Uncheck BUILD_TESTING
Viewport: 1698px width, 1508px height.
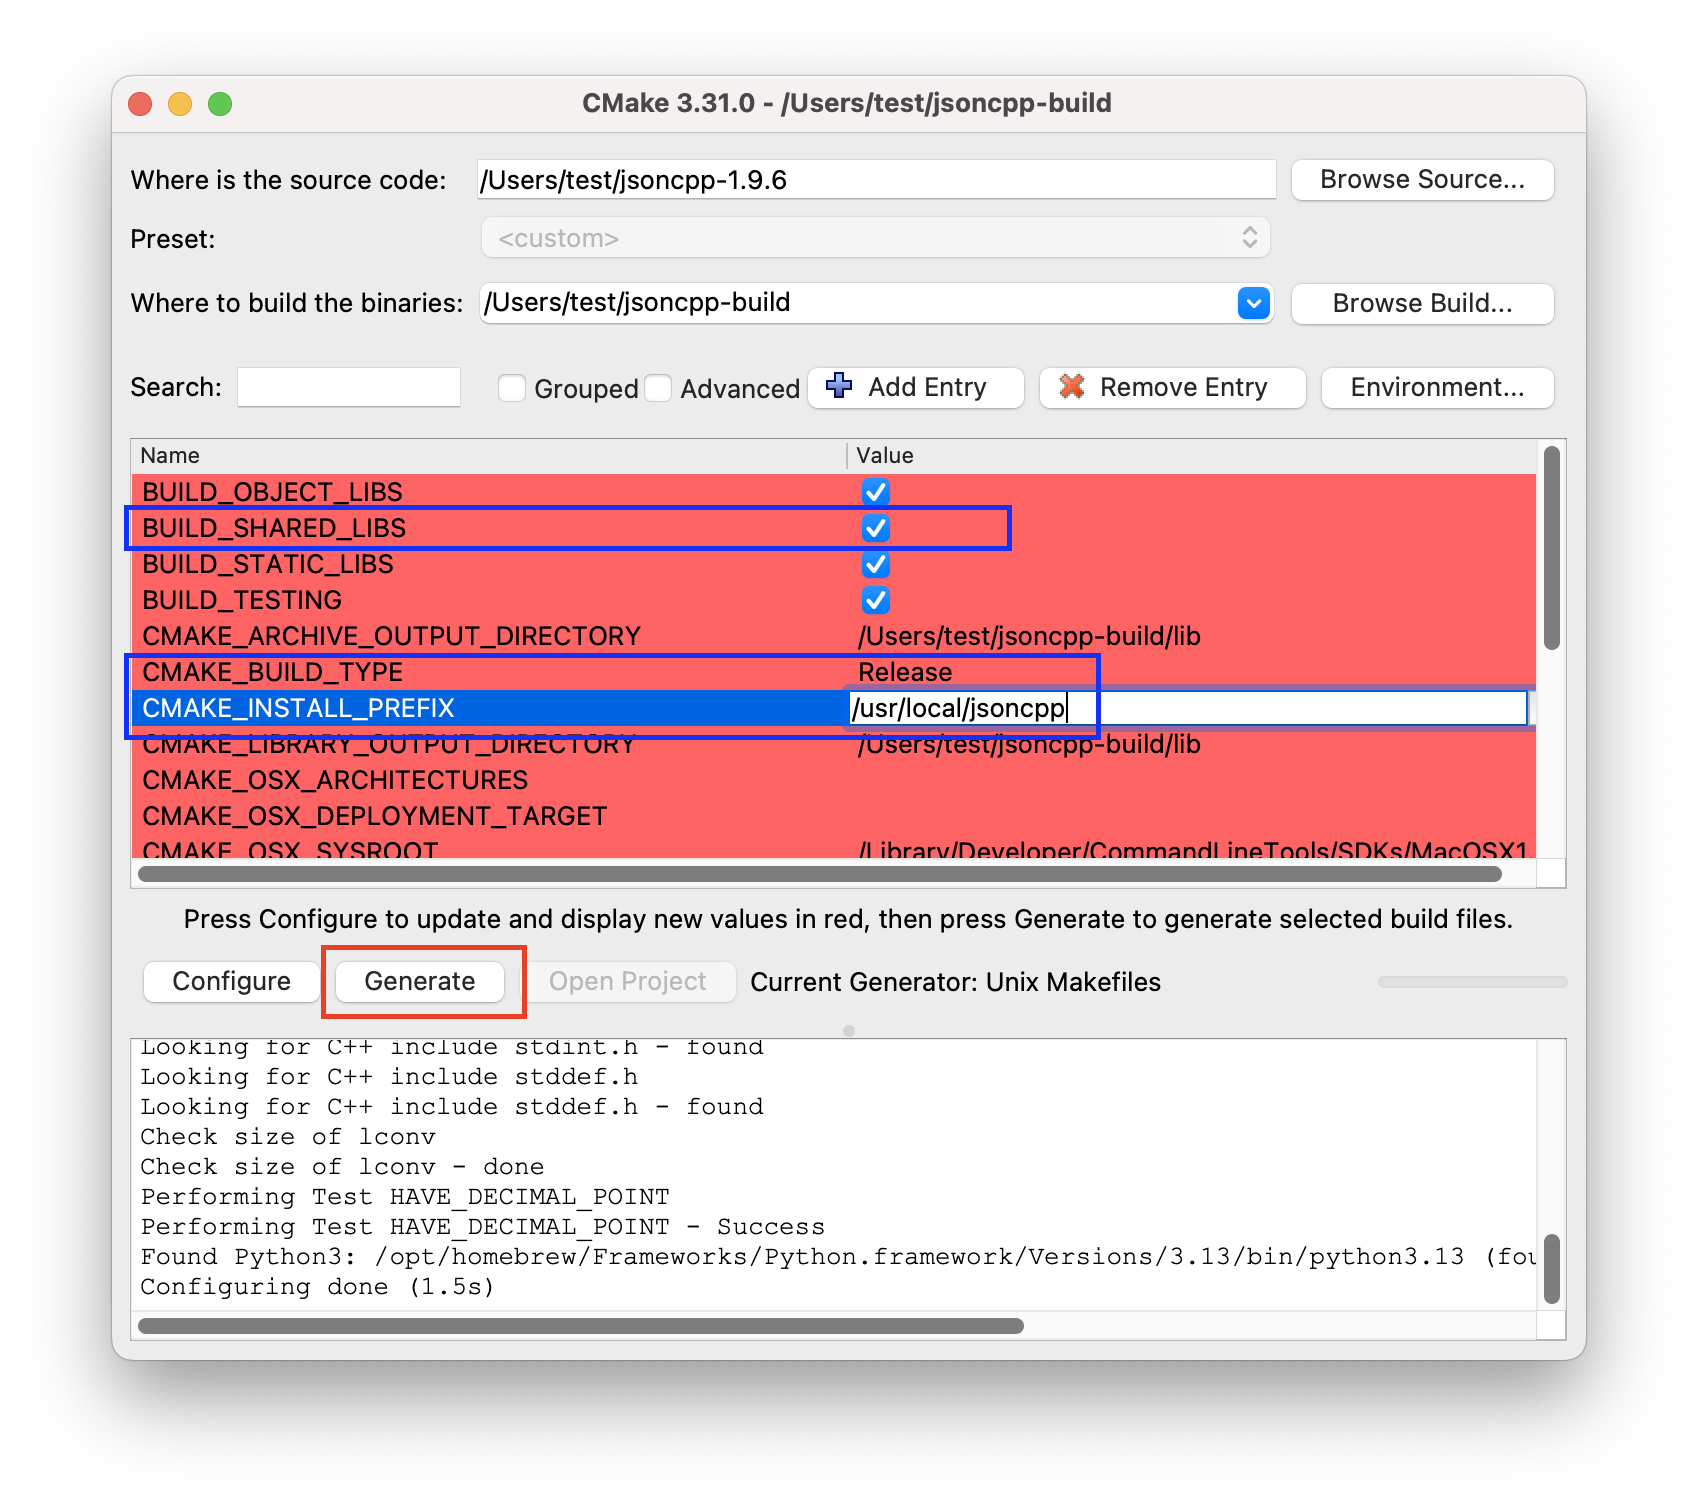pyautogui.click(x=875, y=600)
